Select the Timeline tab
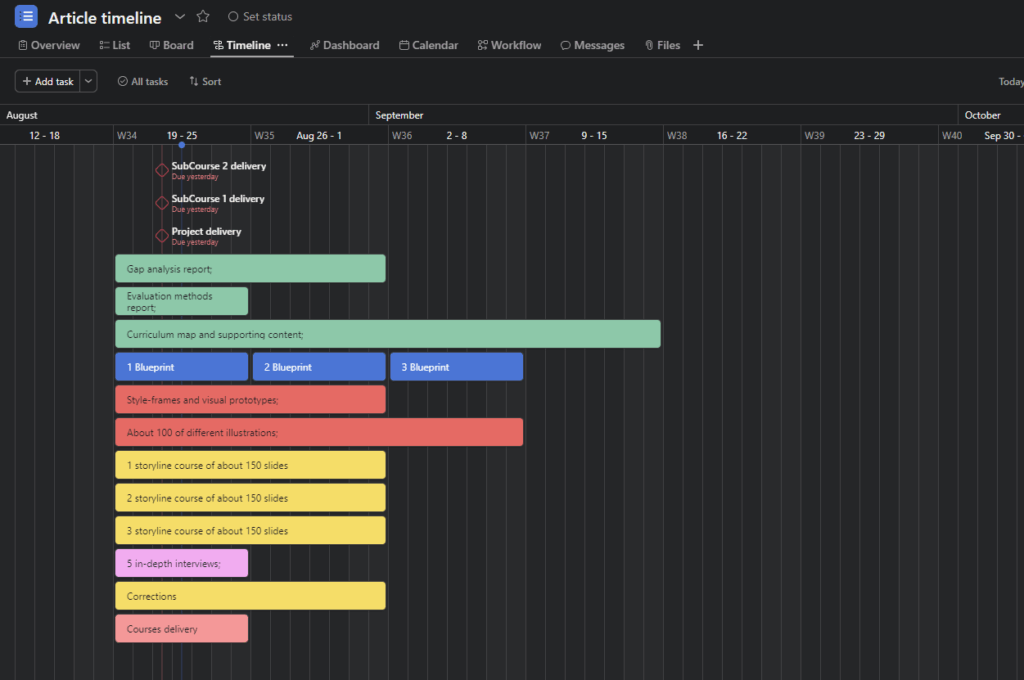This screenshot has width=1024, height=680. coord(242,45)
